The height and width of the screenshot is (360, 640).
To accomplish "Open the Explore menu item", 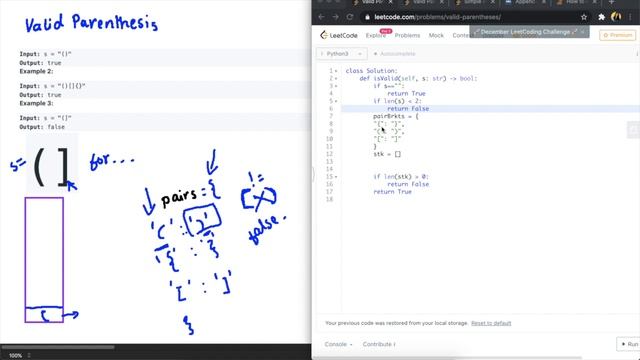I will click(x=376, y=36).
